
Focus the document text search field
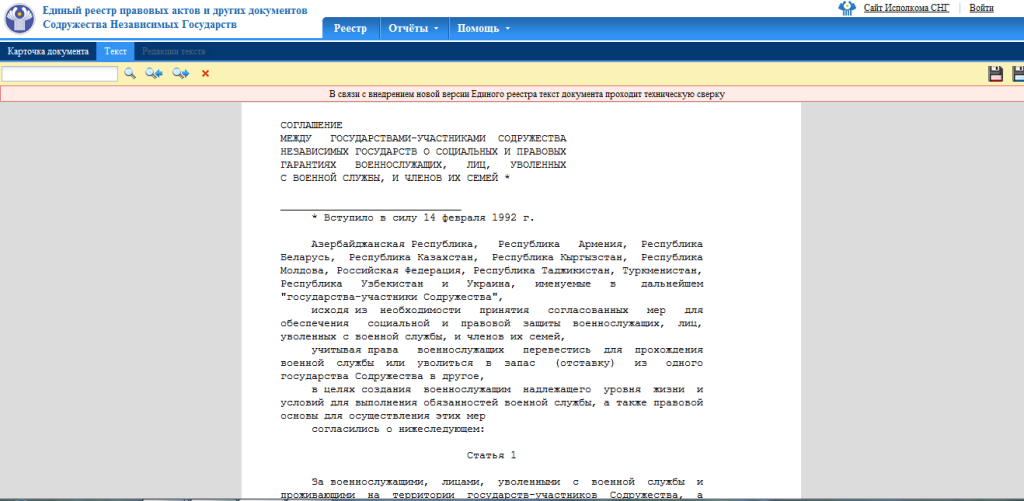[60, 73]
